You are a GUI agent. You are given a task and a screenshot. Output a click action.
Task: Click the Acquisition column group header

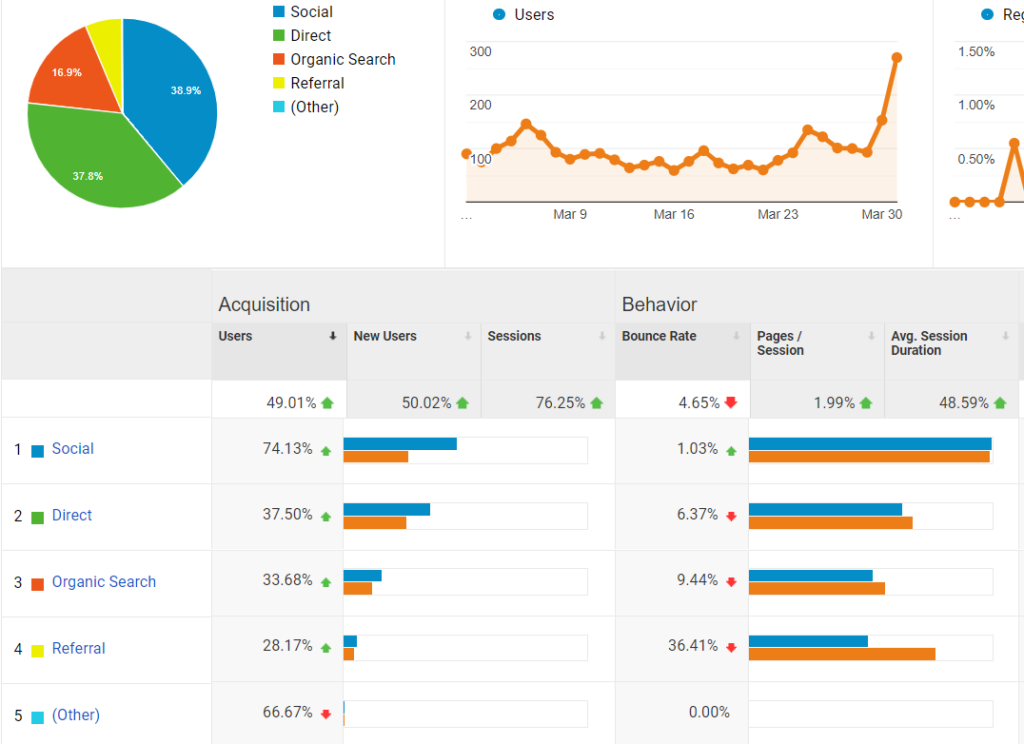[264, 305]
